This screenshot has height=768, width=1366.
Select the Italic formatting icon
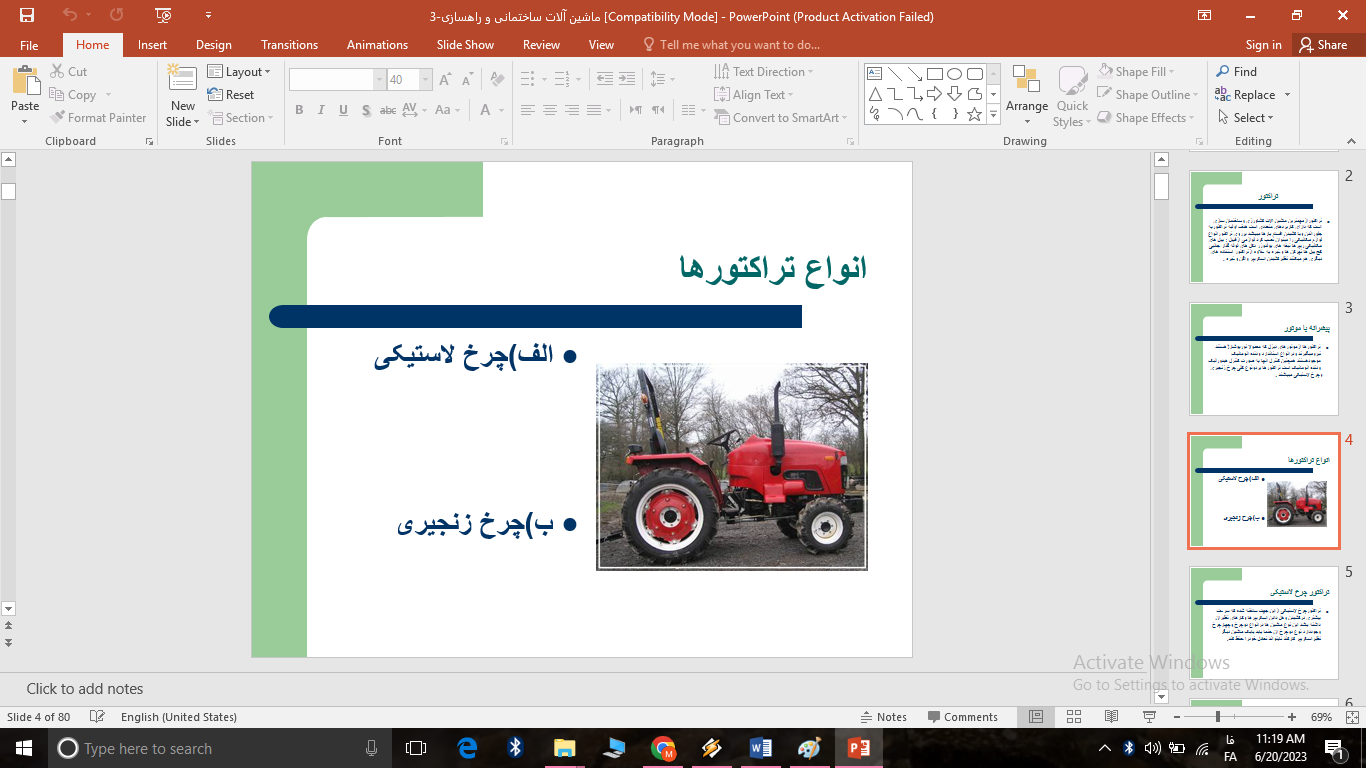(x=320, y=110)
